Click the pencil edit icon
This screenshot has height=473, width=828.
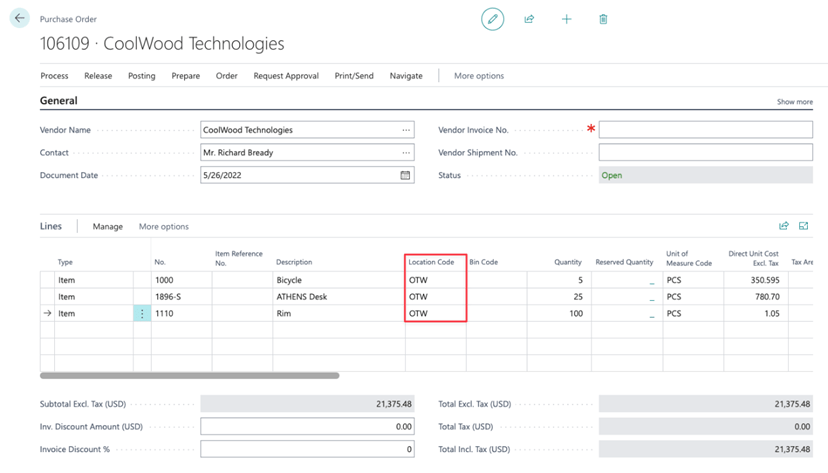(x=492, y=19)
